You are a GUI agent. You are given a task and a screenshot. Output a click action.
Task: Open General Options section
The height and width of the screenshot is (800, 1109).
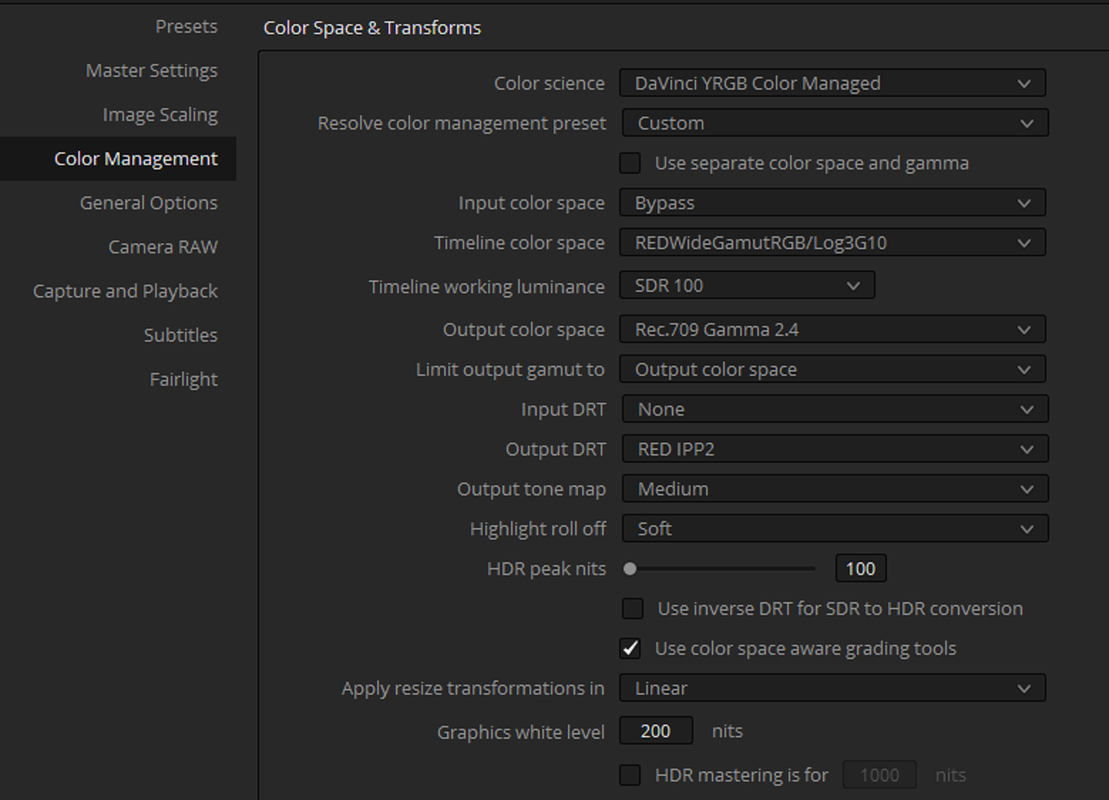(149, 203)
